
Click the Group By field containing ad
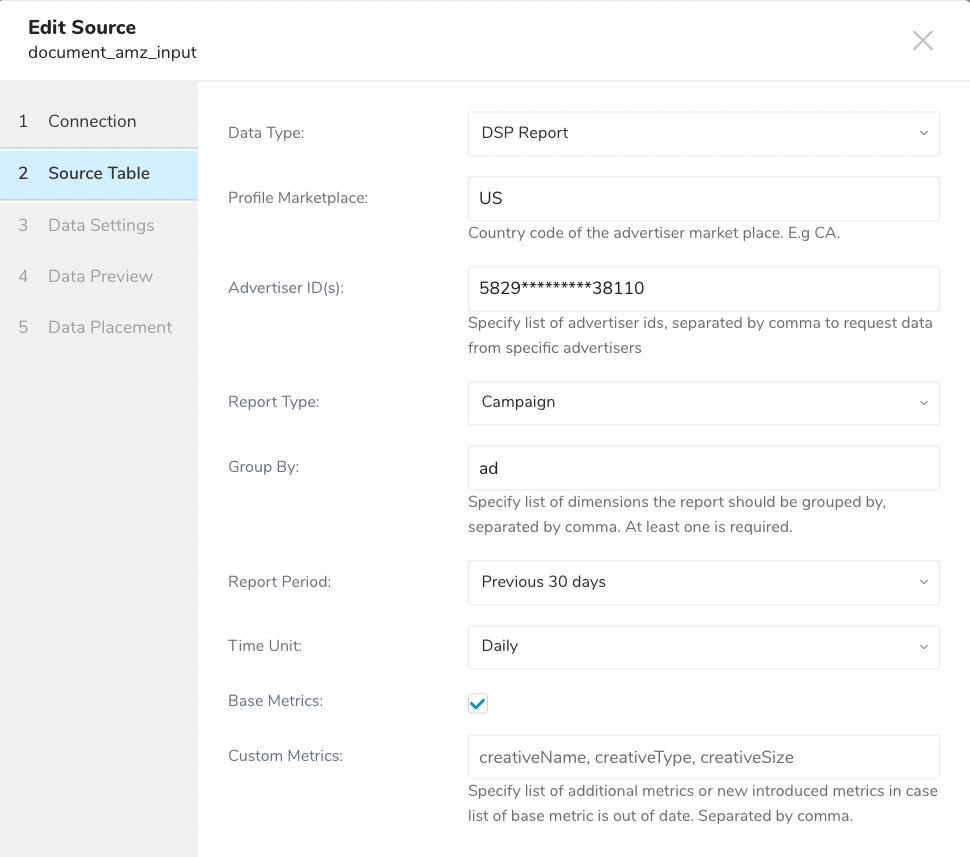pos(703,468)
